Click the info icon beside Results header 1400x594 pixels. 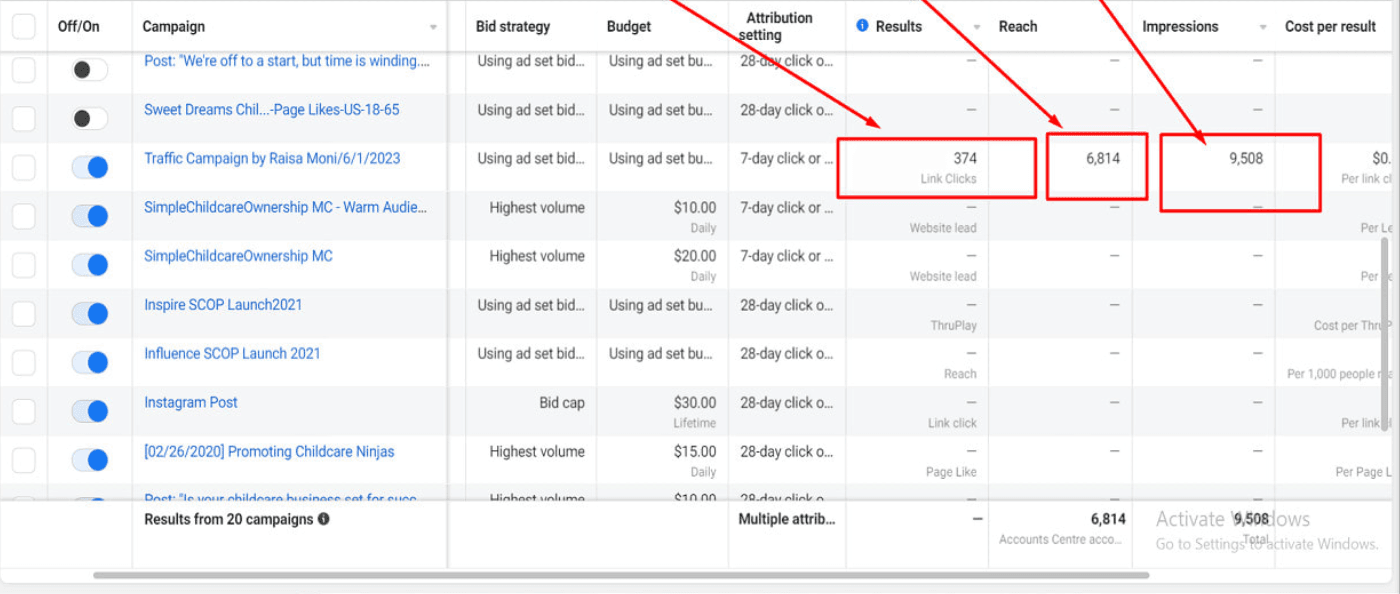click(x=862, y=26)
